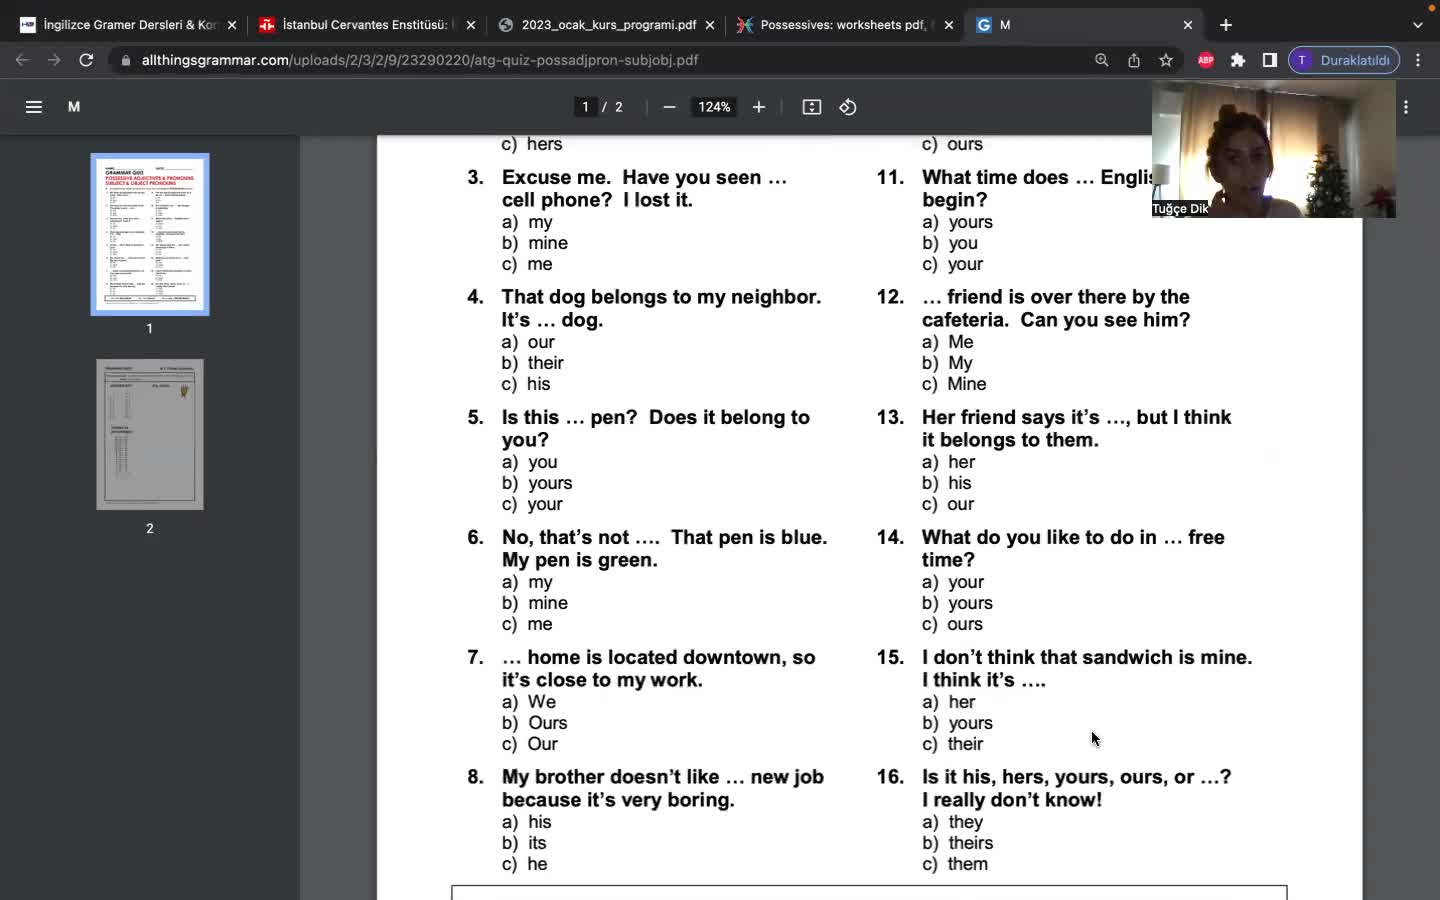The height and width of the screenshot is (900, 1440).
Task: Click the browser forward arrow
Action: [x=54, y=60]
